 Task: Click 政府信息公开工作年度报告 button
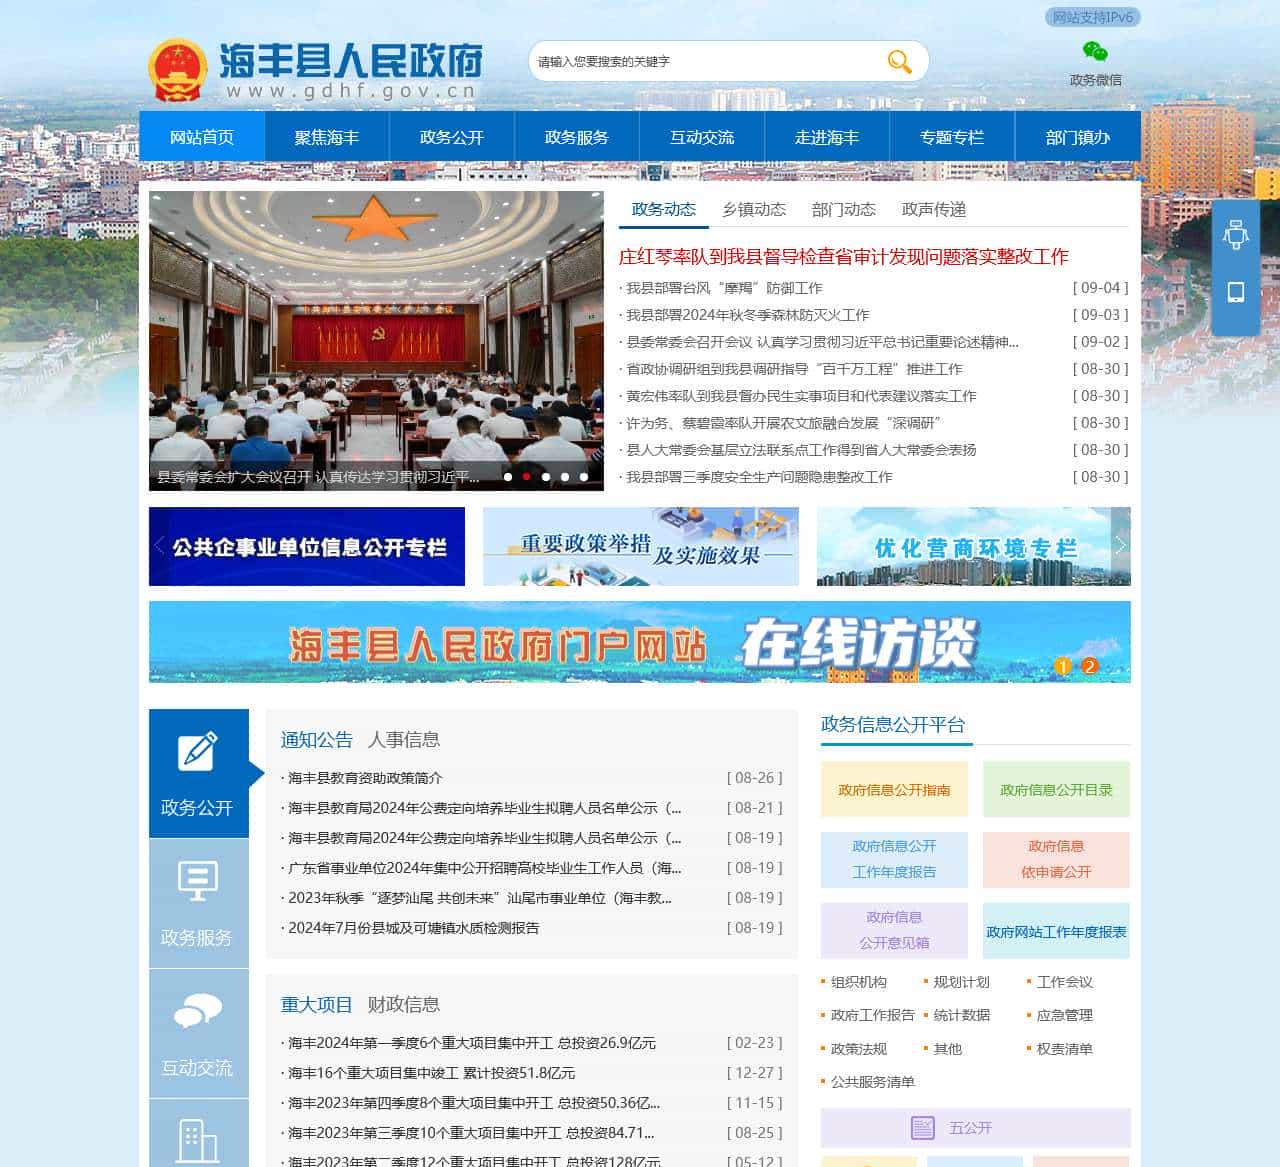894,860
